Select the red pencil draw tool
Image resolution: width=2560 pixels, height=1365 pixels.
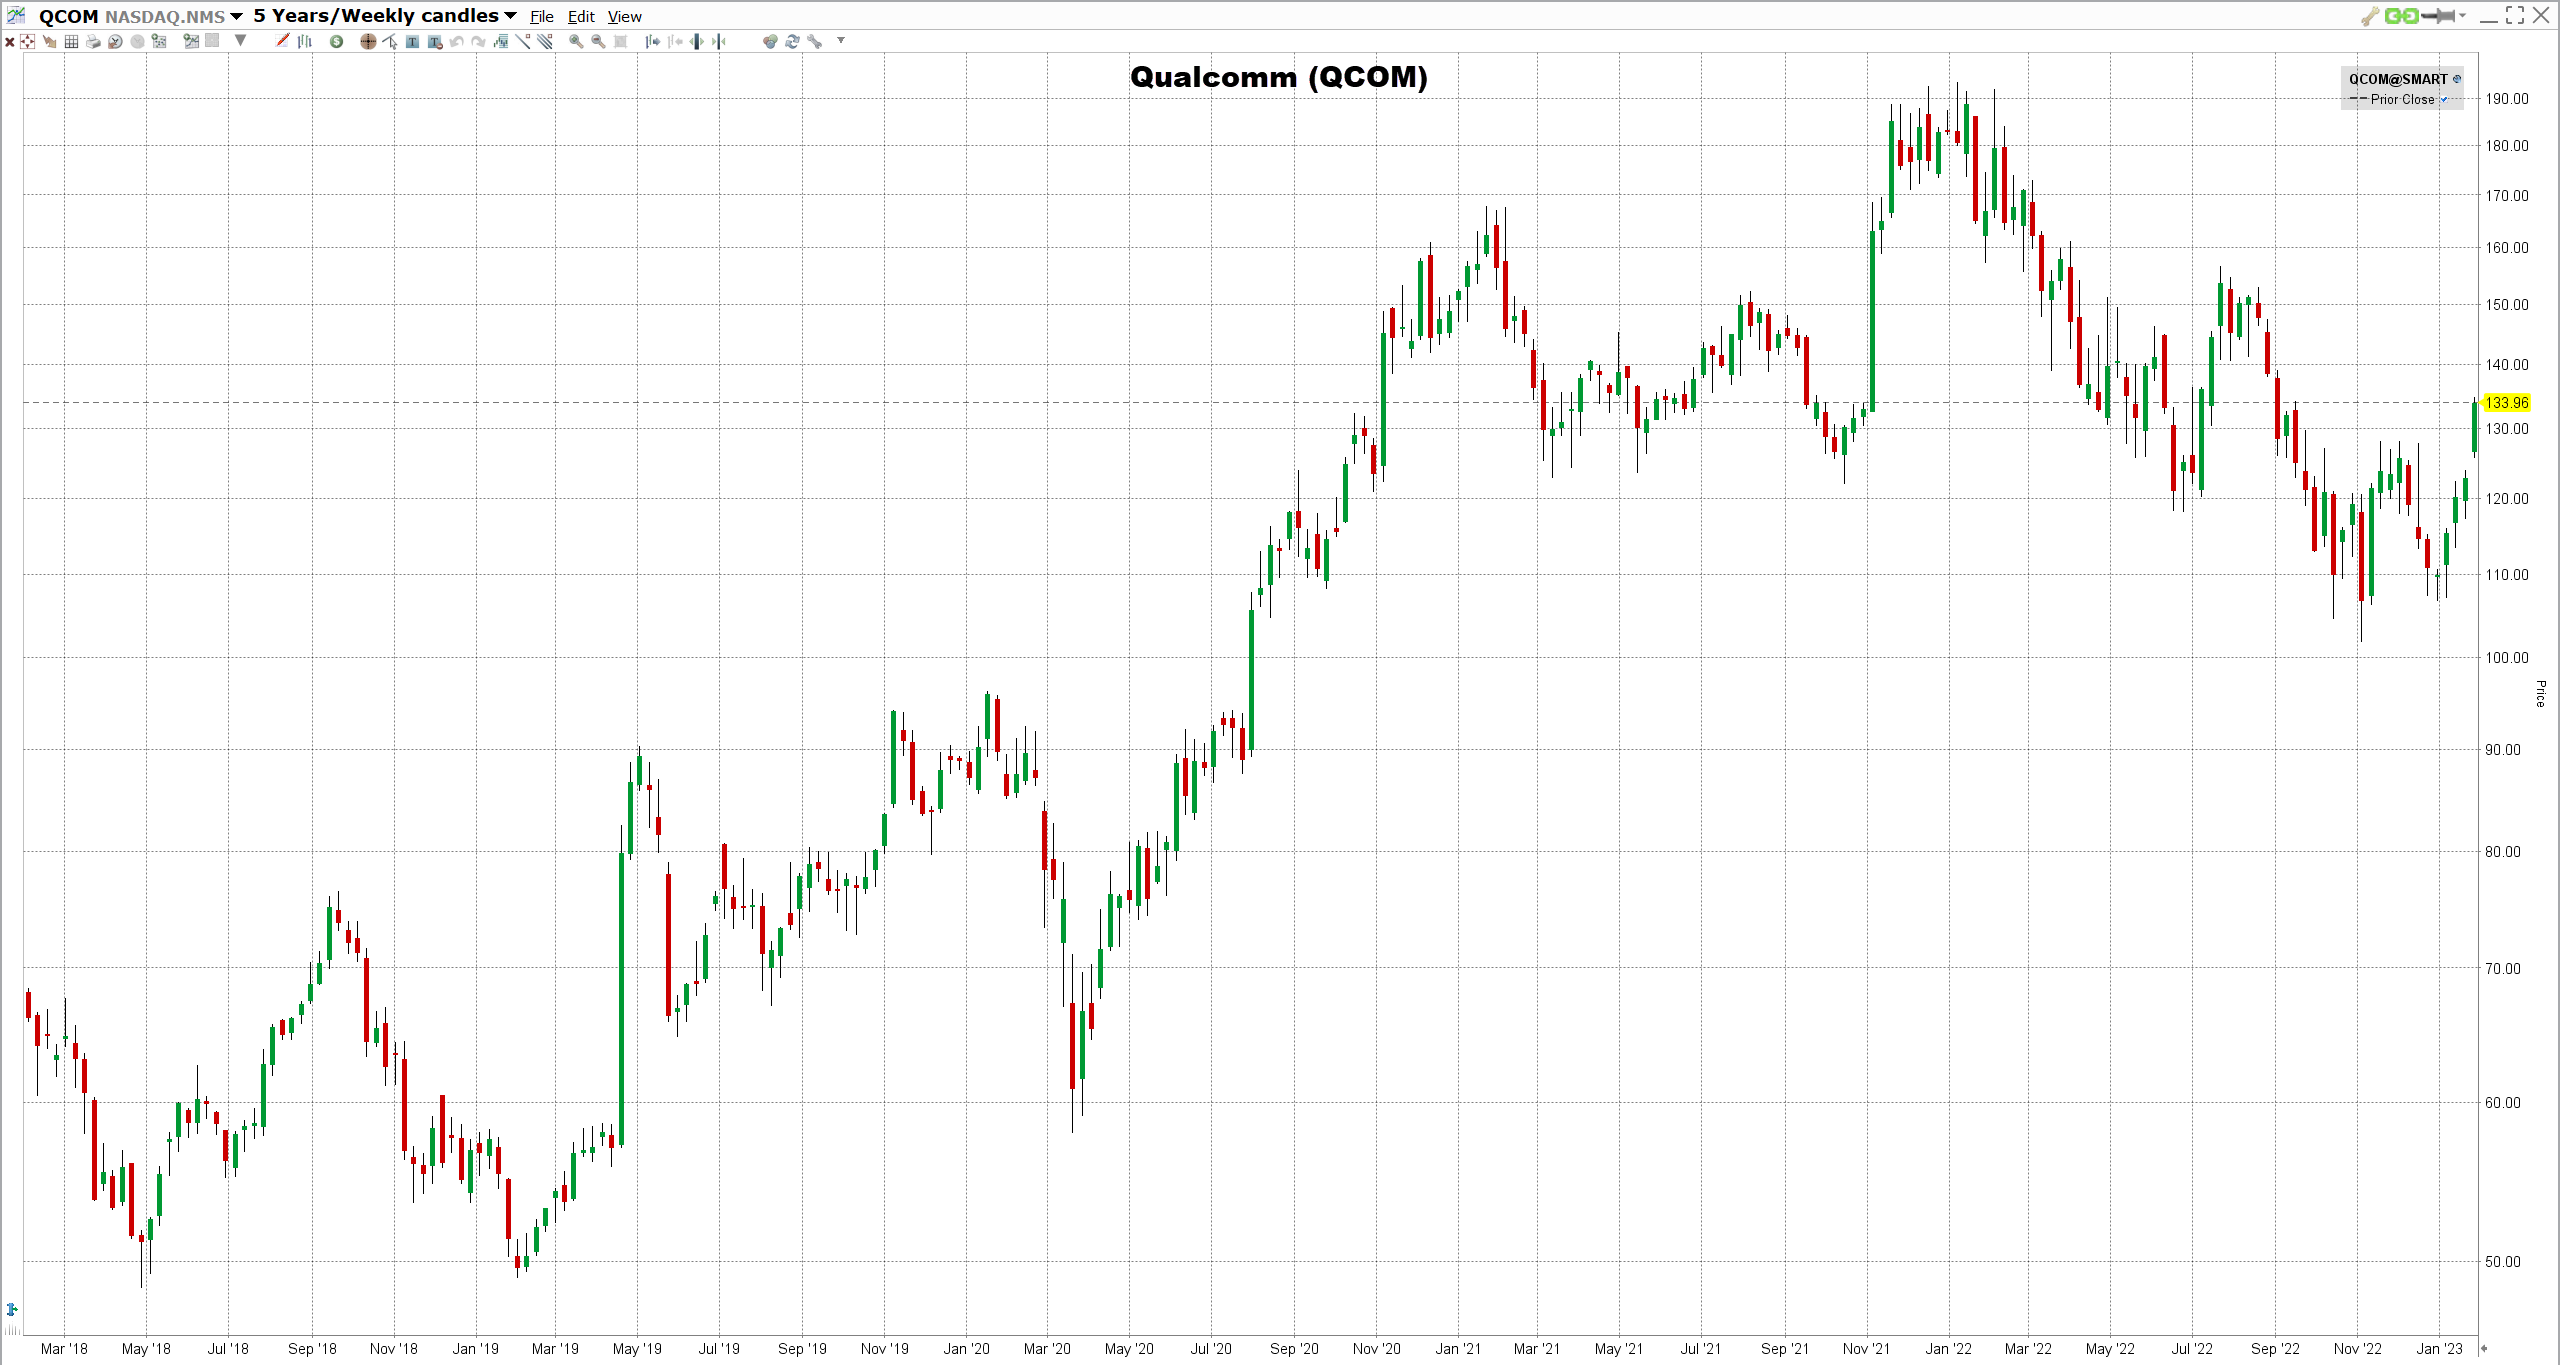[x=282, y=40]
